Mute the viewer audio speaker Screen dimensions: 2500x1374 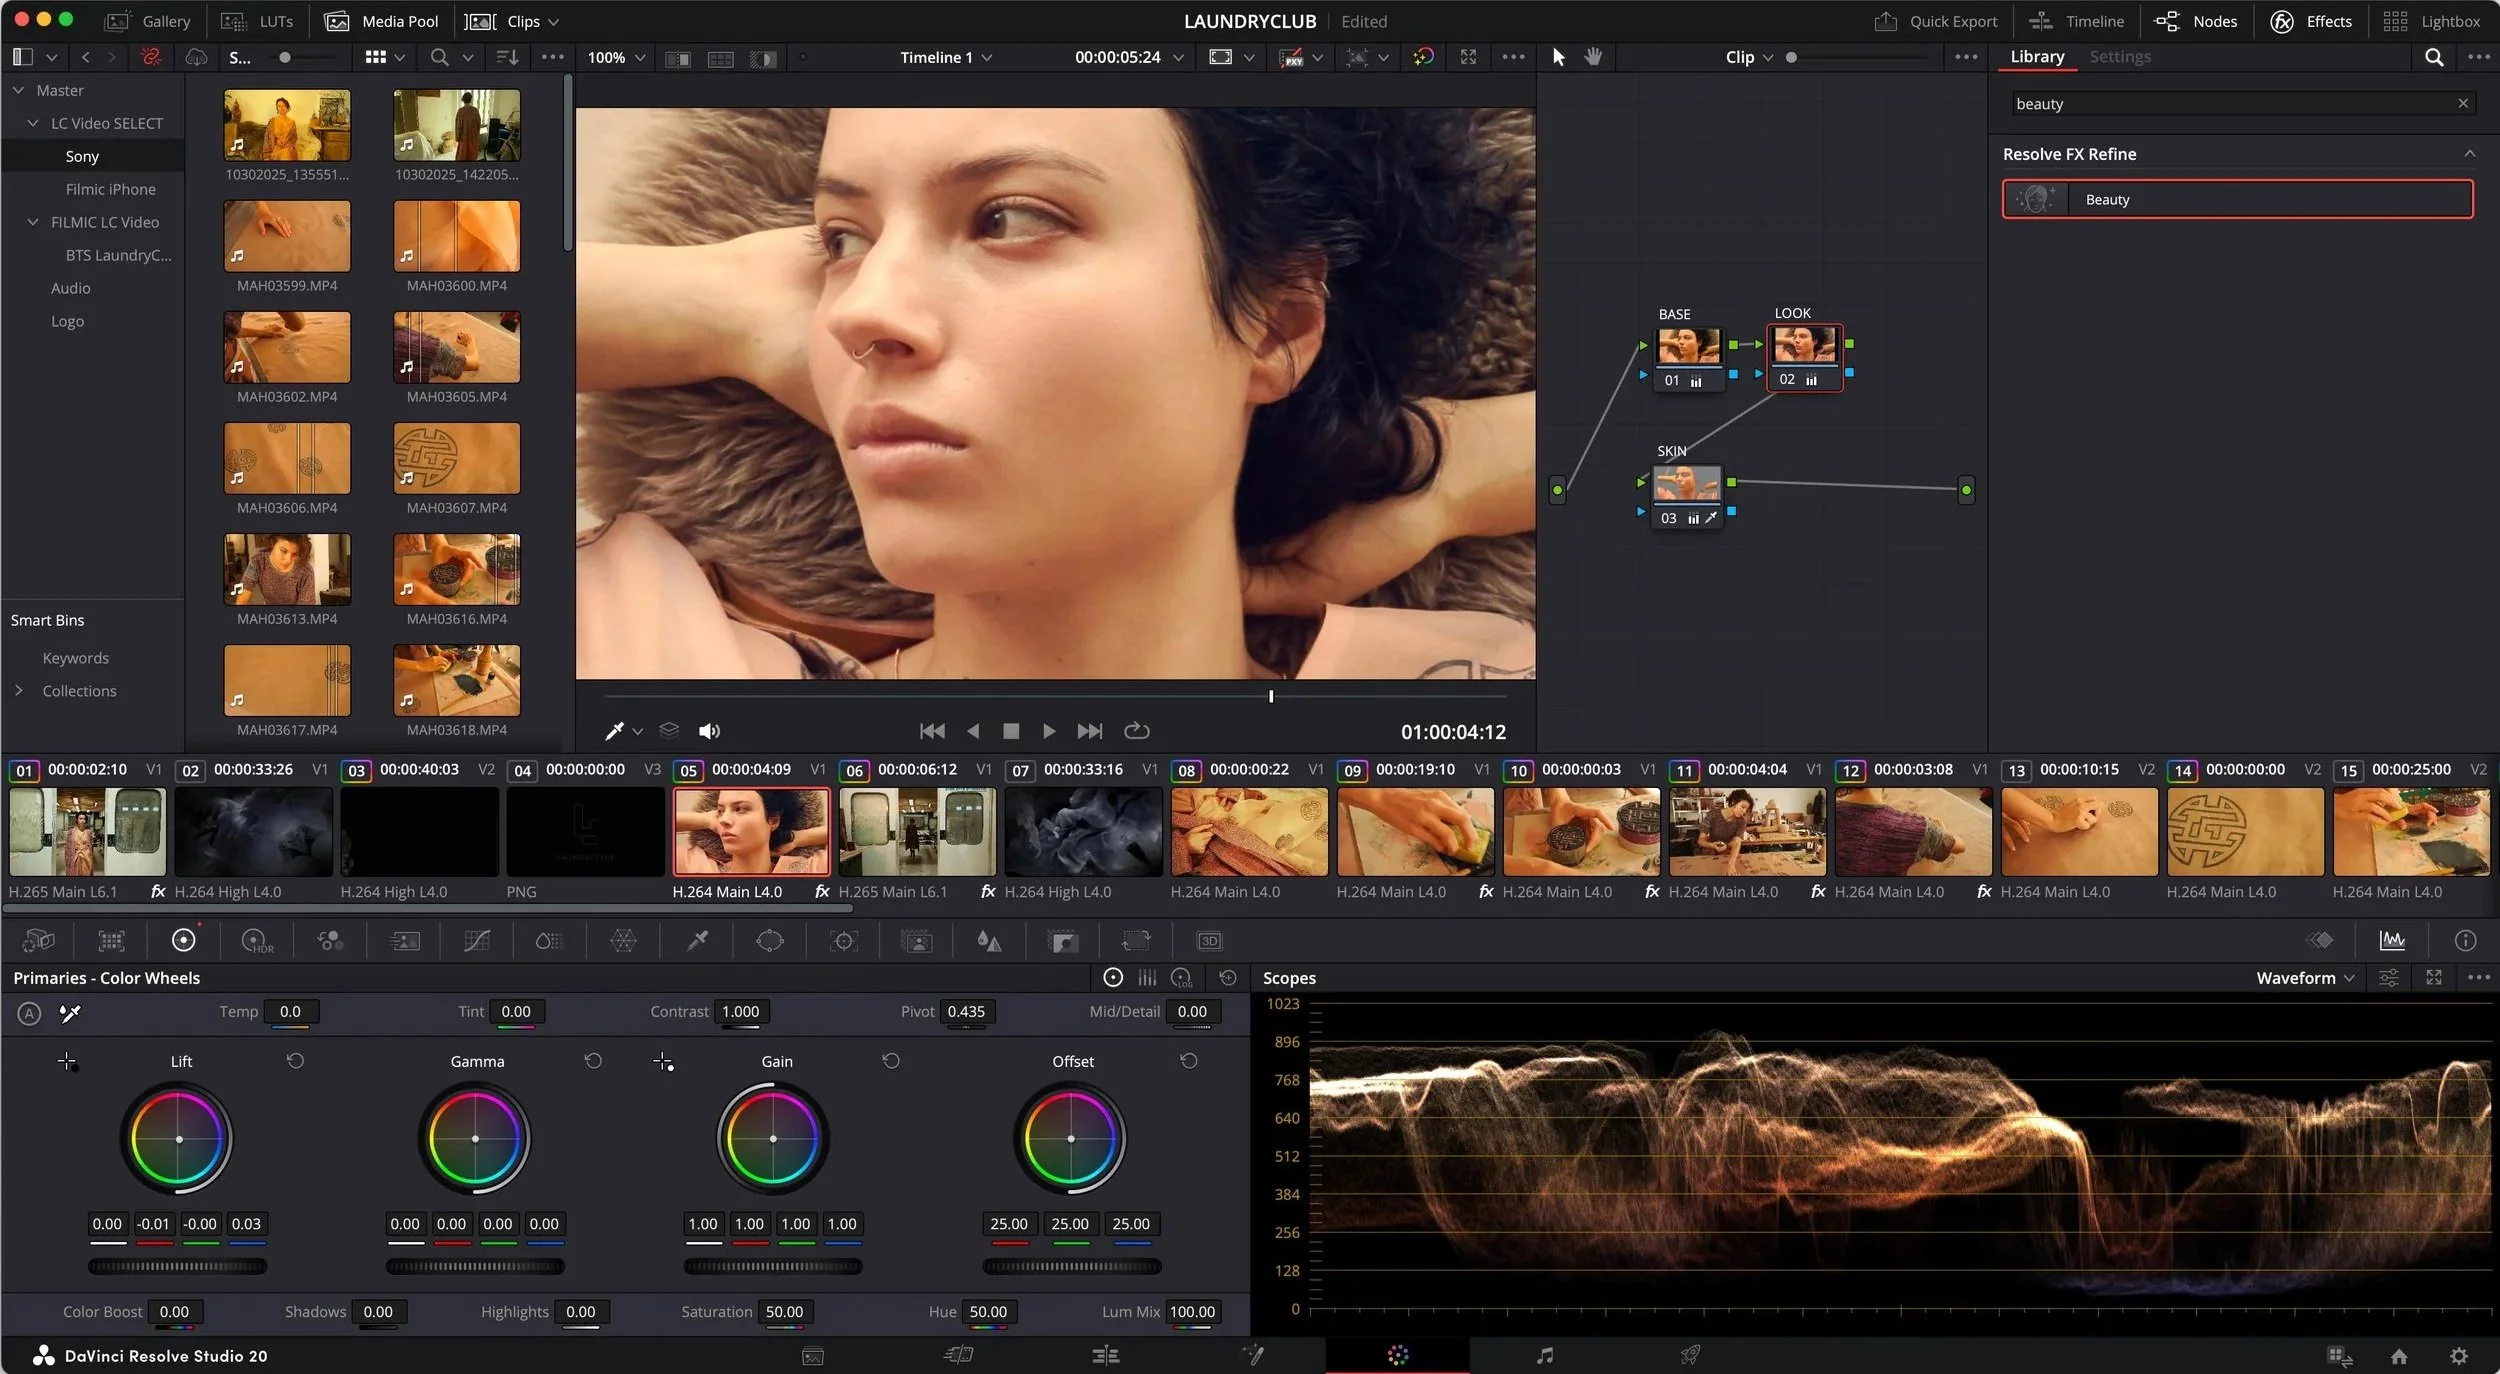pos(709,731)
